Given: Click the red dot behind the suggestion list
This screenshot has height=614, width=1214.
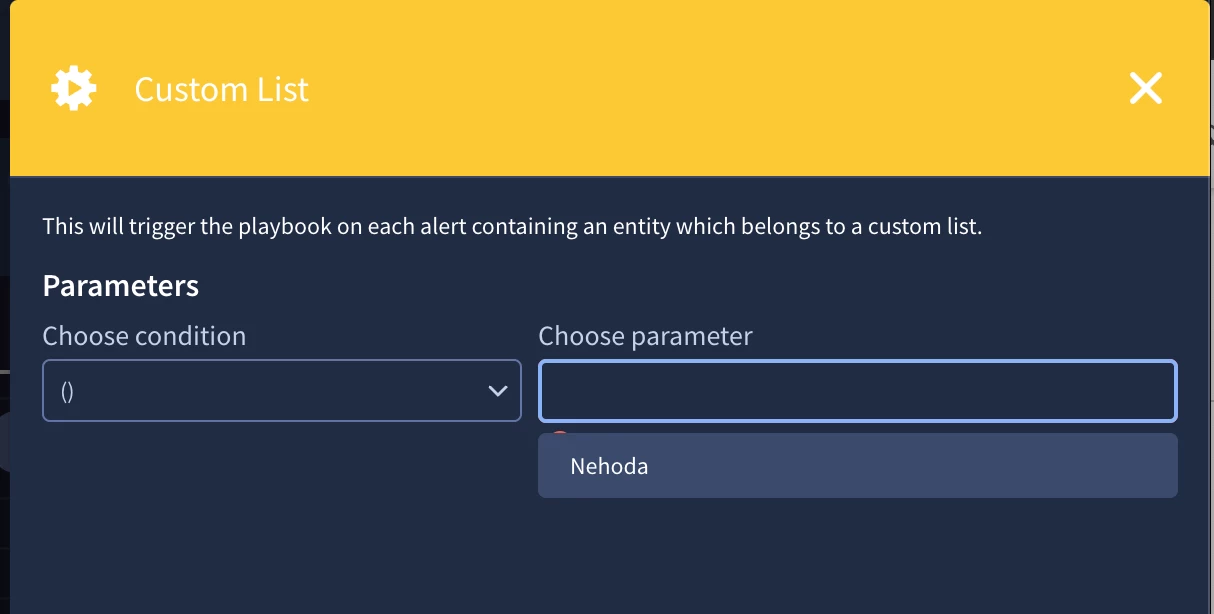Looking at the screenshot, I should tap(560, 433).
